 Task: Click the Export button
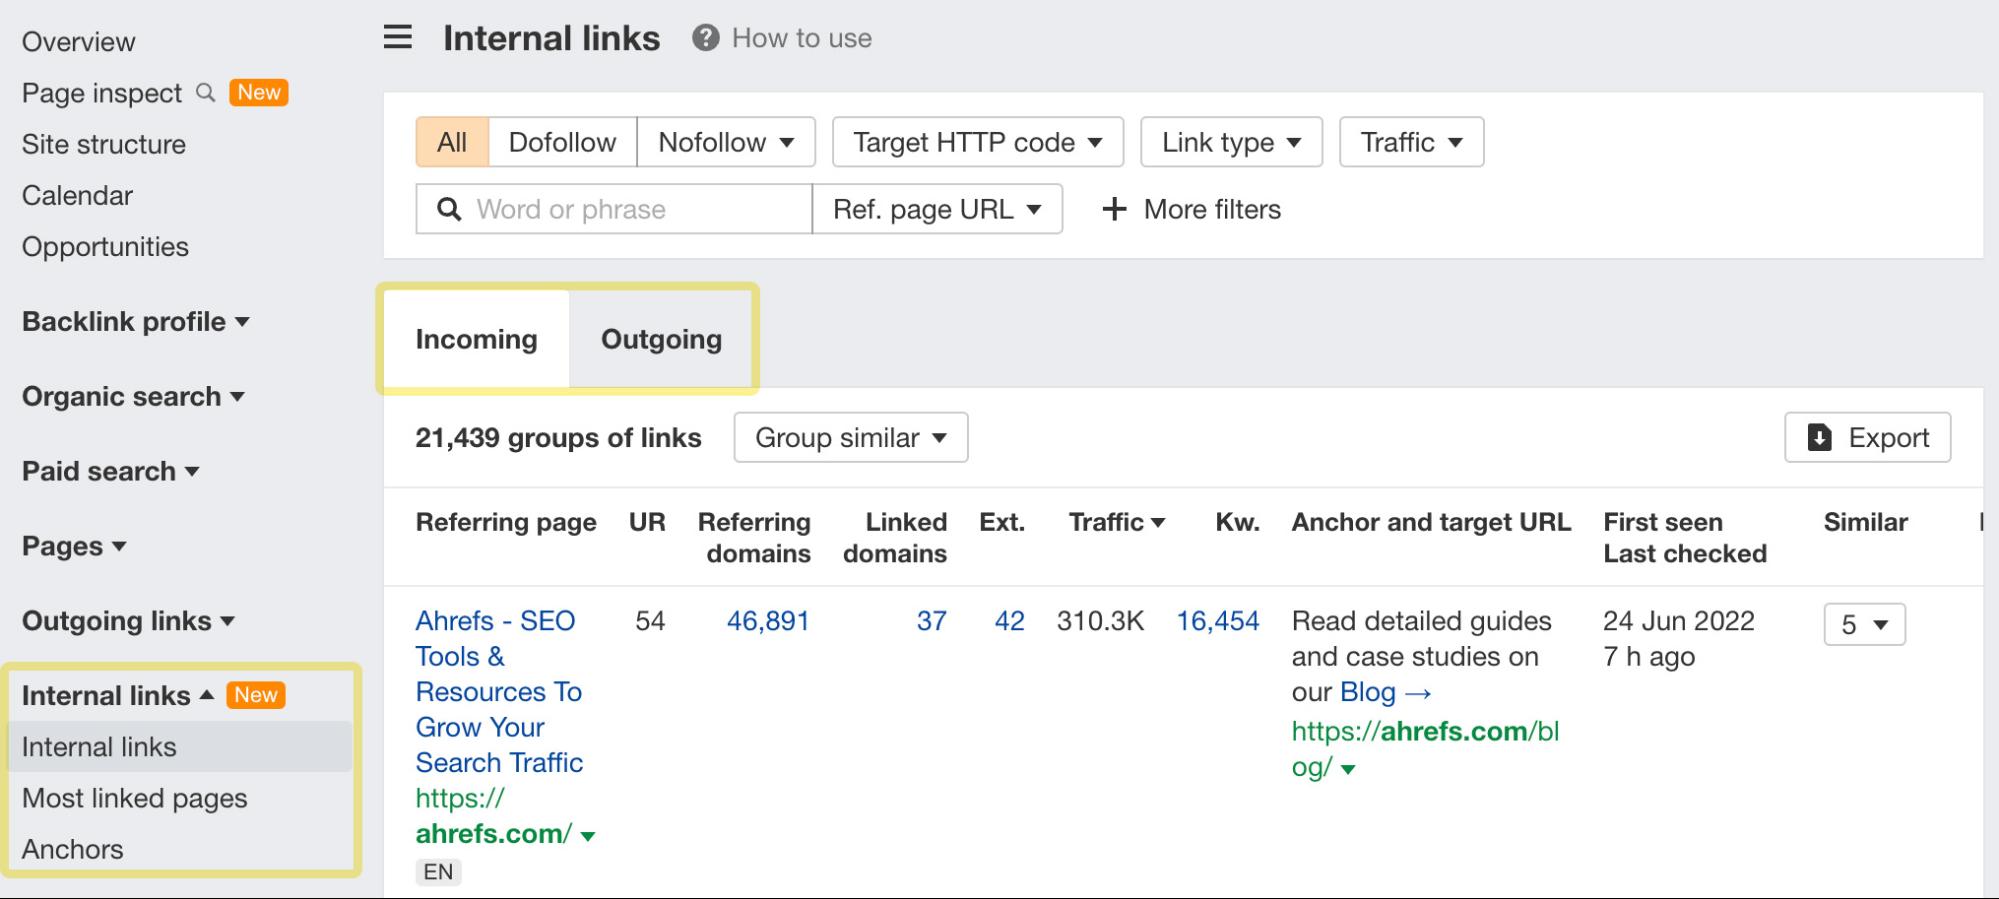[x=1867, y=437]
